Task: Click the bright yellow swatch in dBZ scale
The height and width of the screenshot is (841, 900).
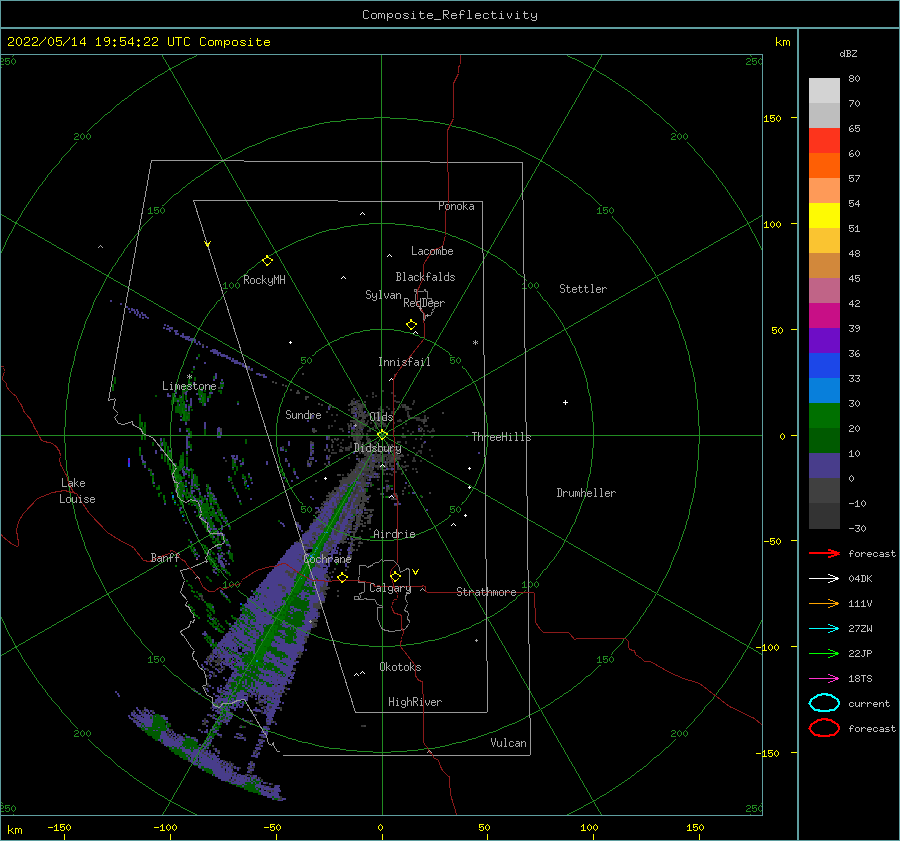Action: point(824,216)
